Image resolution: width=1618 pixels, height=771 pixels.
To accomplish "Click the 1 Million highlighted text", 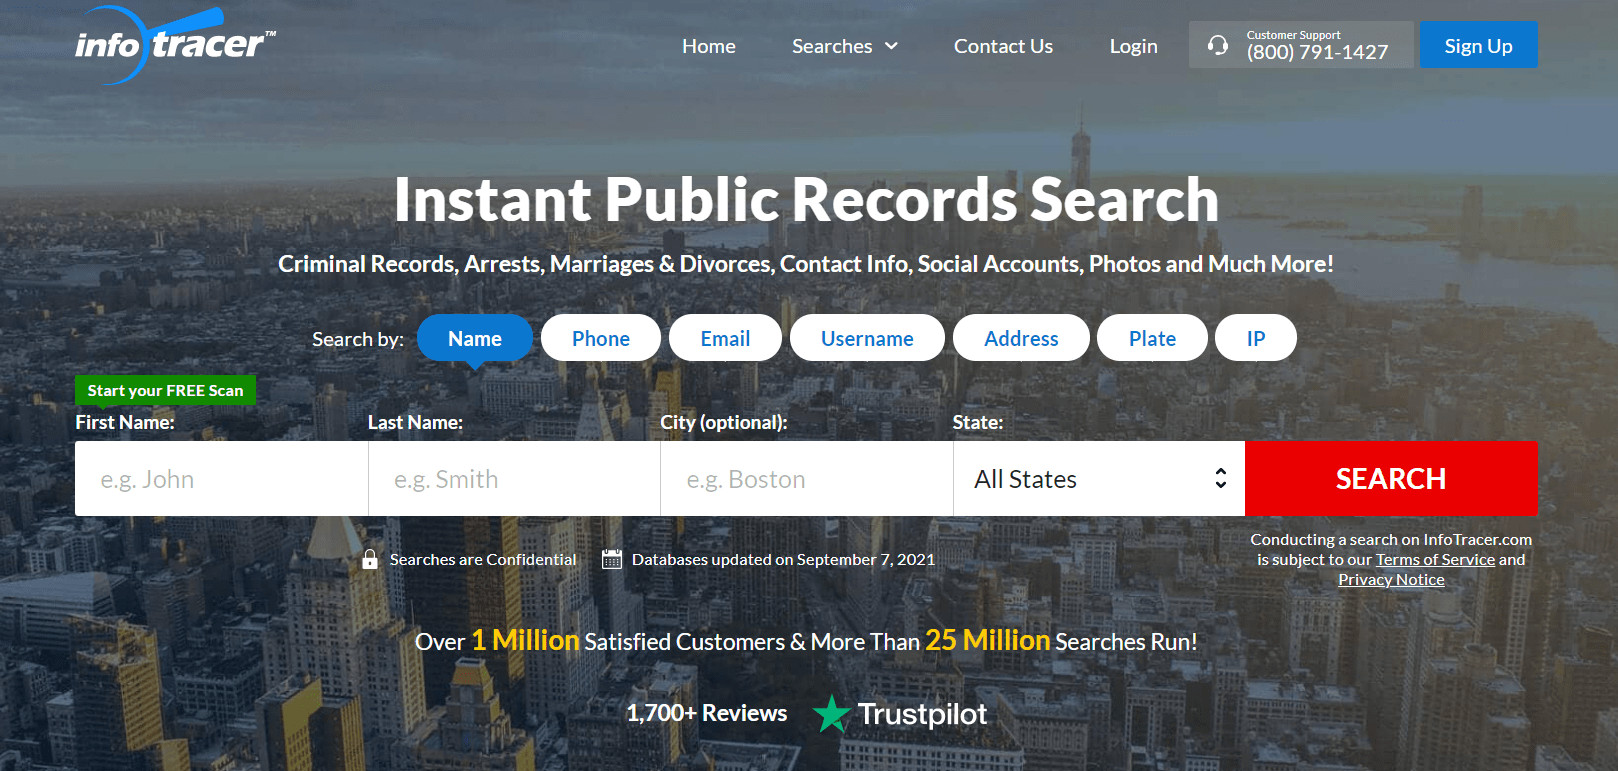I will coord(525,641).
